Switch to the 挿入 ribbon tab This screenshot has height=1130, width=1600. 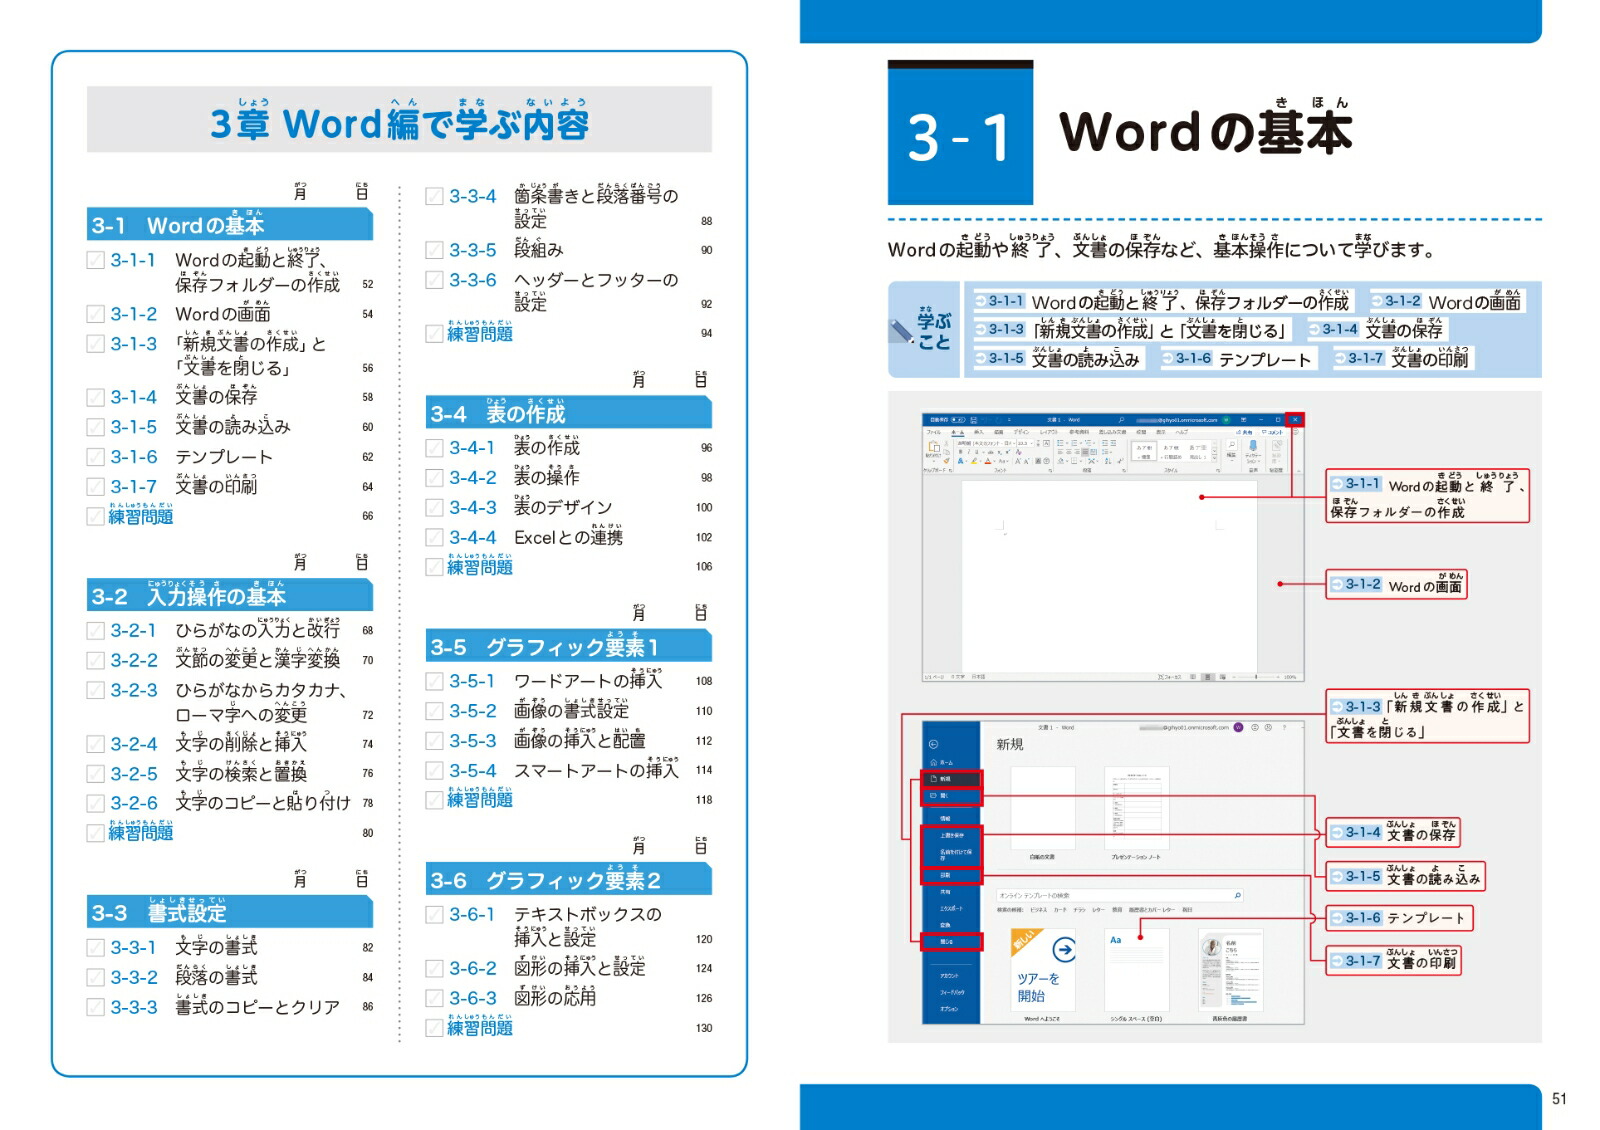click(x=978, y=432)
